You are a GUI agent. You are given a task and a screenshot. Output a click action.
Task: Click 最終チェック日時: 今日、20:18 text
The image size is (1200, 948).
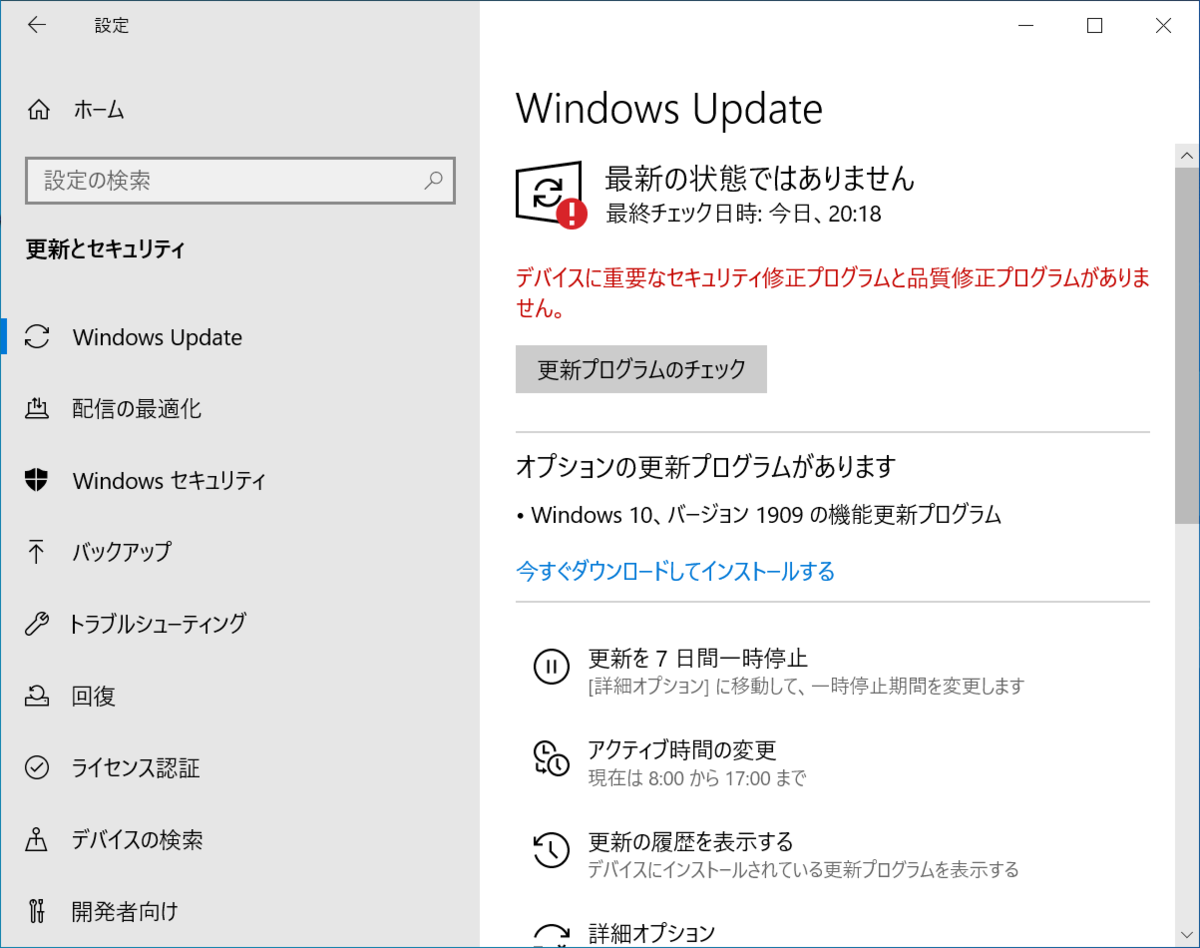[x=743, y=213]
